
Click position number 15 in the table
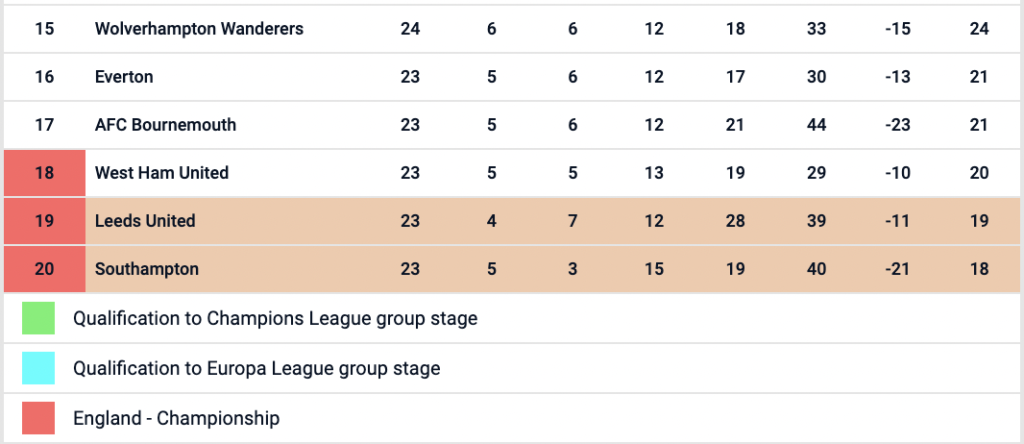click(x=44, y=29)
